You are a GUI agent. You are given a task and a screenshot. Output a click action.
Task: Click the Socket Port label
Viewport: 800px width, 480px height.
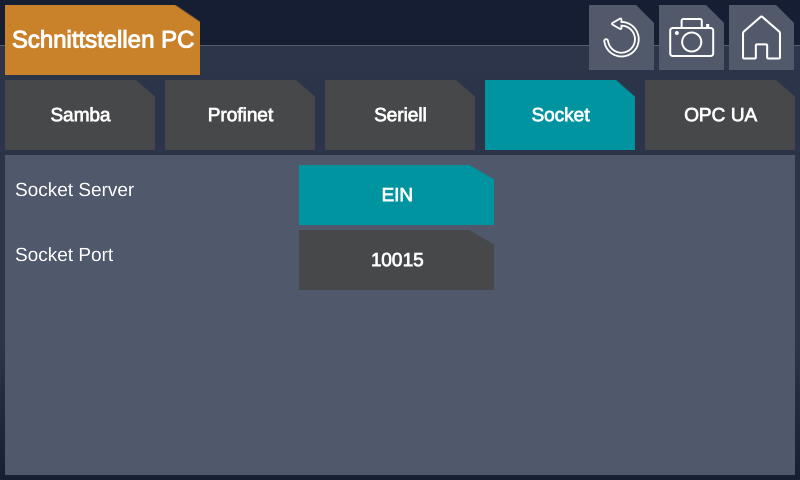[x=64, y=255]
